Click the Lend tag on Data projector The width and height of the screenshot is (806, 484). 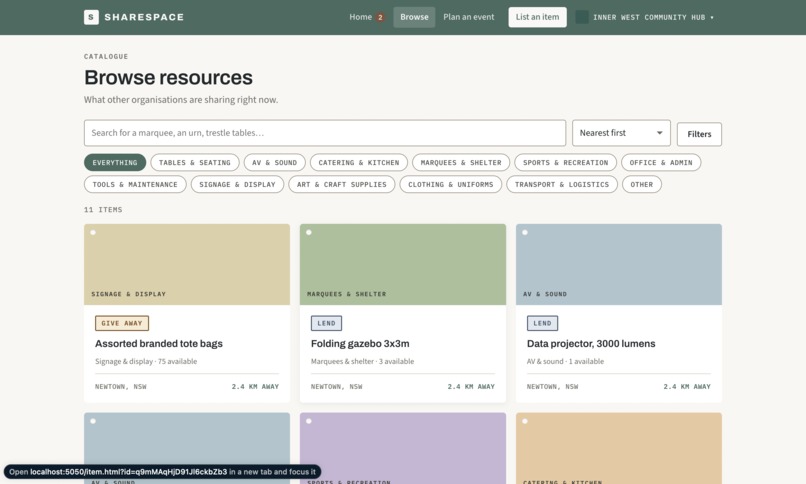(542, 323)
